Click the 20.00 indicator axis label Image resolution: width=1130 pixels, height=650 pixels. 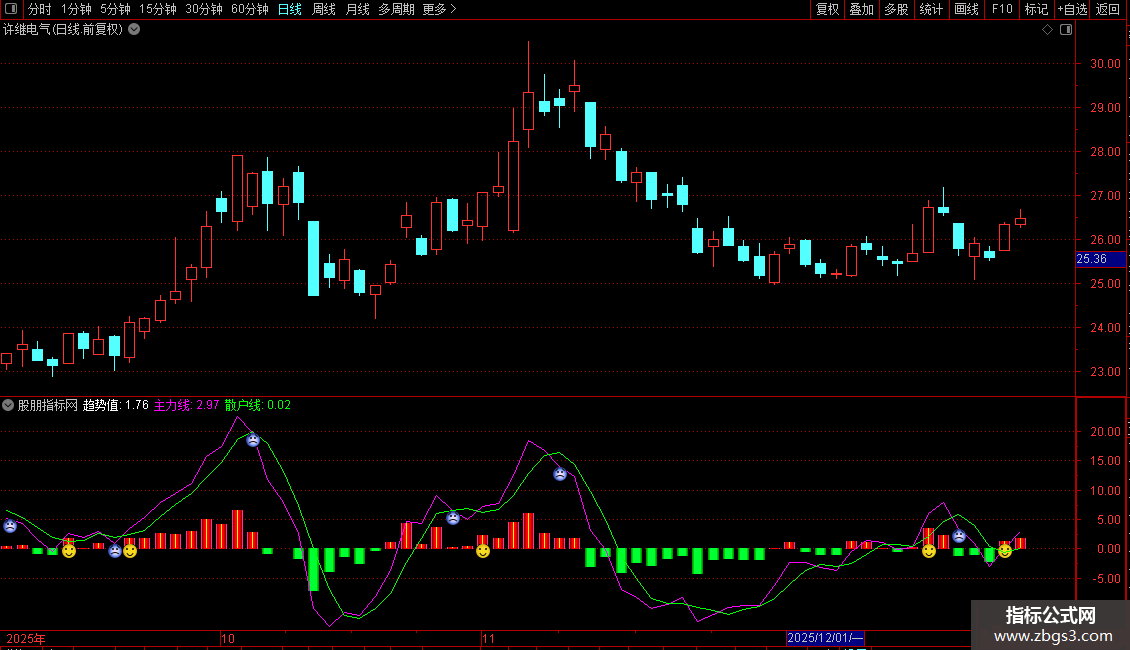tap(1105, 432)
